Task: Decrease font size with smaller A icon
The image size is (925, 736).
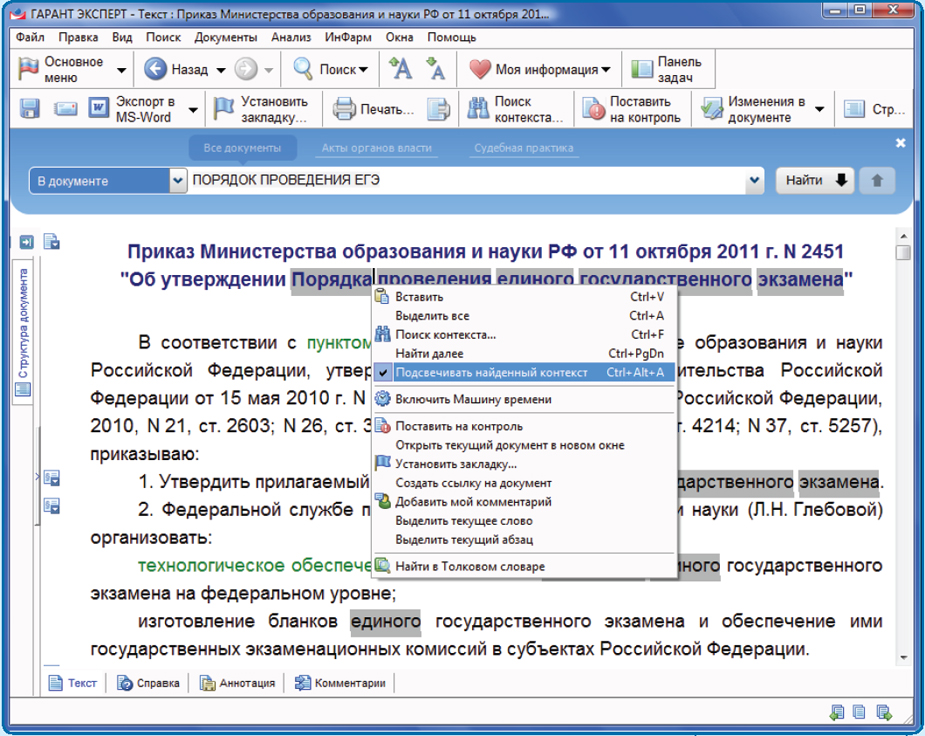Action: tap(435, 70)
